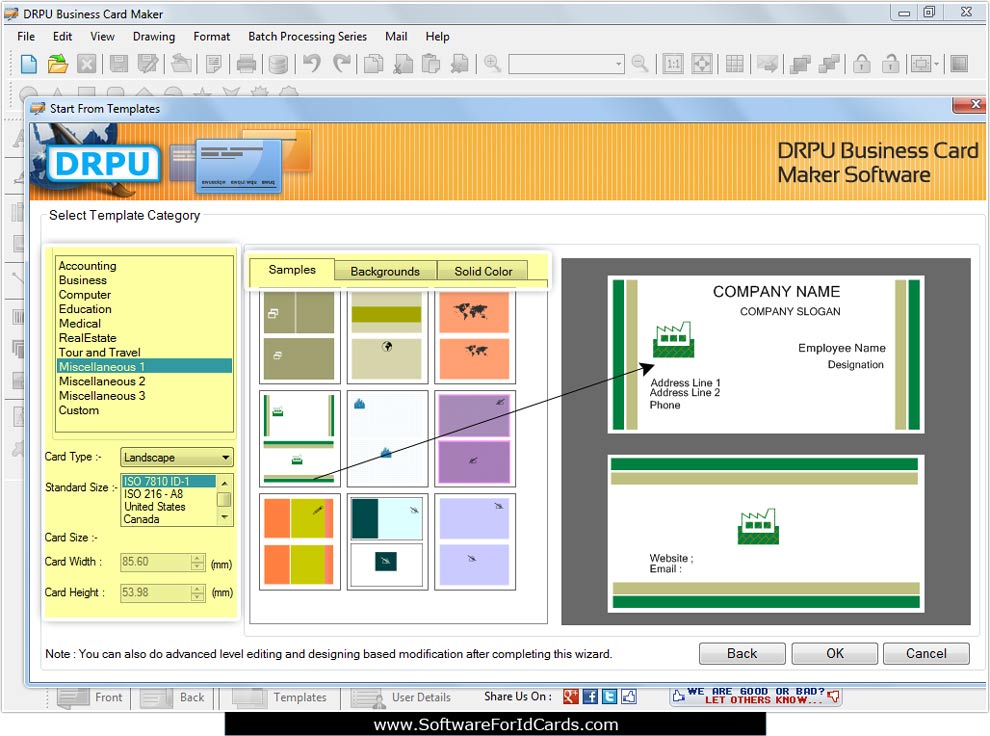The width and height of the screenshot is (990, 736).
Task: Select United States standard size
Action: pos(155,507)
